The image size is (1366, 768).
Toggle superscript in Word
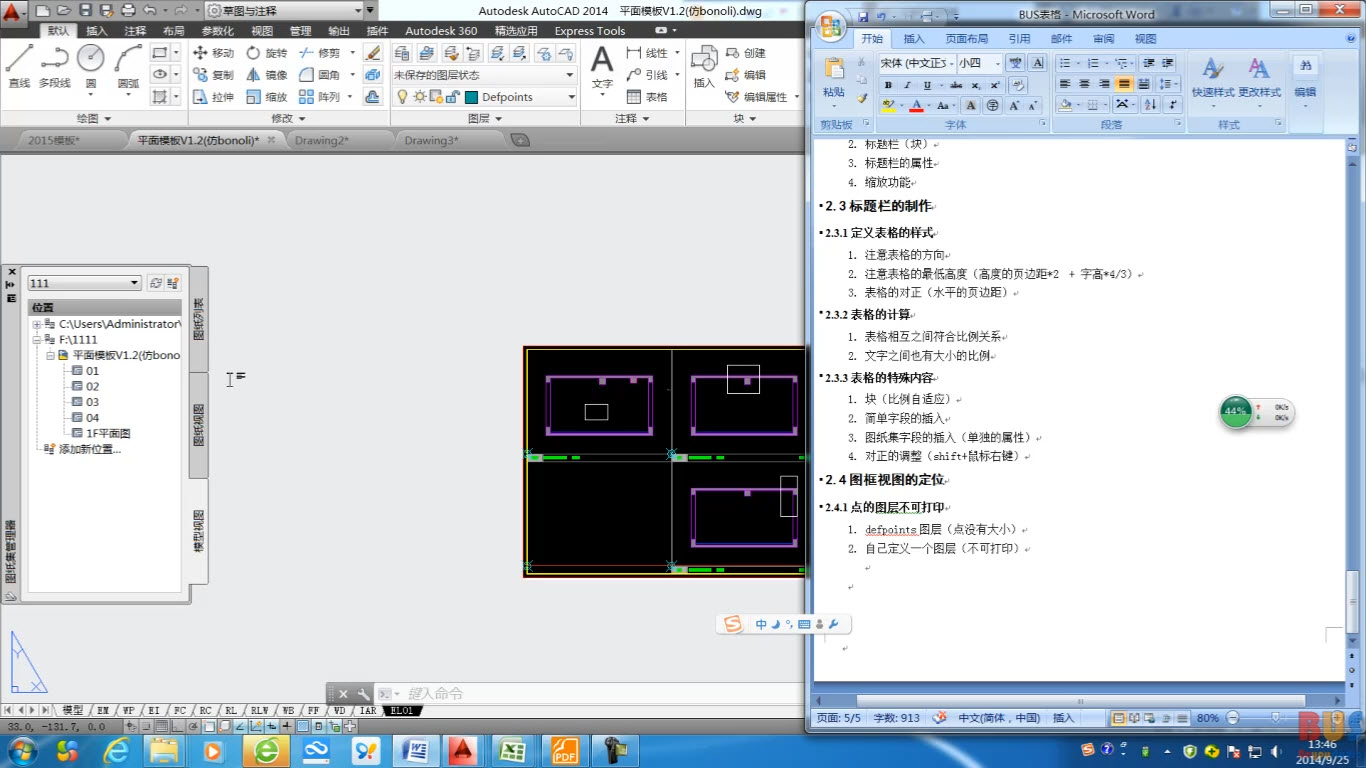(x=997, y=85)
